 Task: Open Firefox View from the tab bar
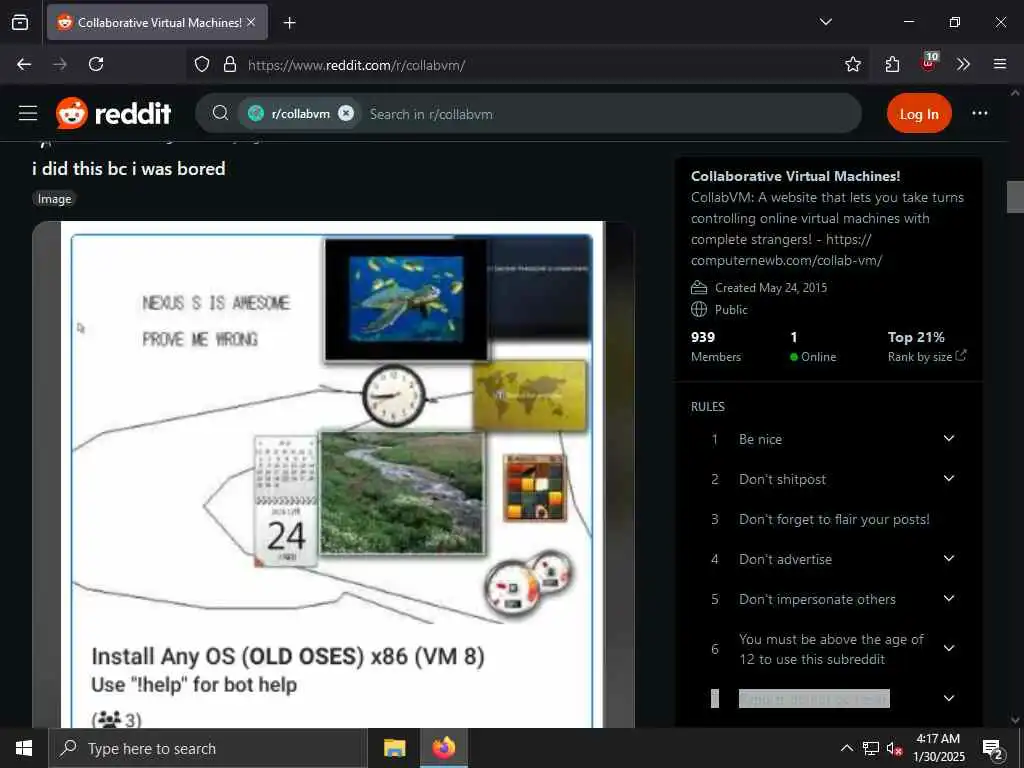click(20, 23)
